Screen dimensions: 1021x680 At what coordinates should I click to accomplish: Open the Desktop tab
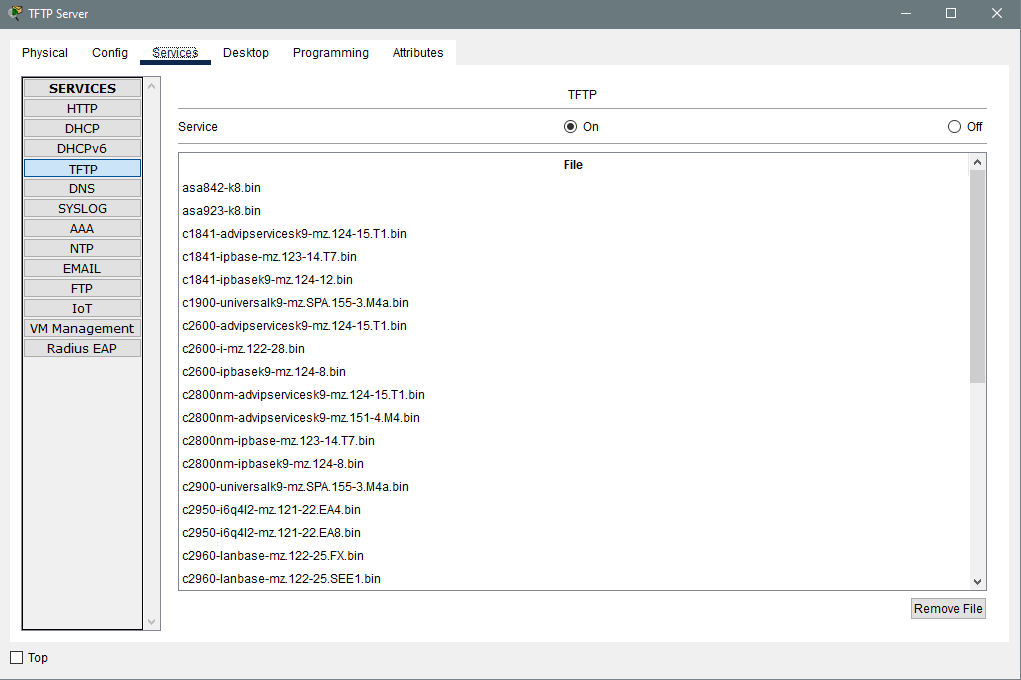click(x=245, y=53)
